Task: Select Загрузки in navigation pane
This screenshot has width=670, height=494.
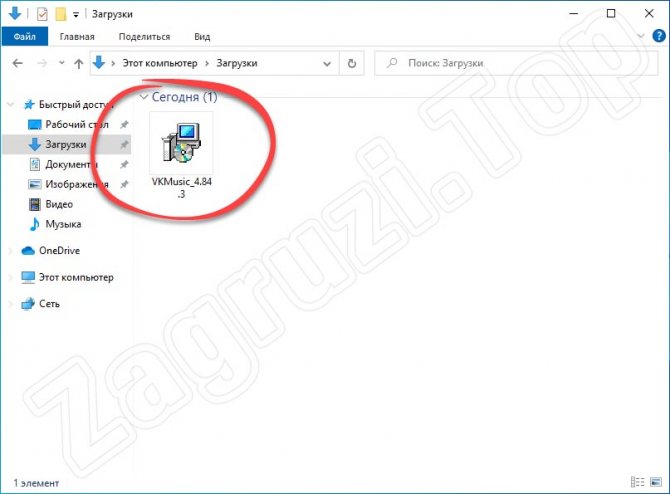Action: [x=66, y=144]
